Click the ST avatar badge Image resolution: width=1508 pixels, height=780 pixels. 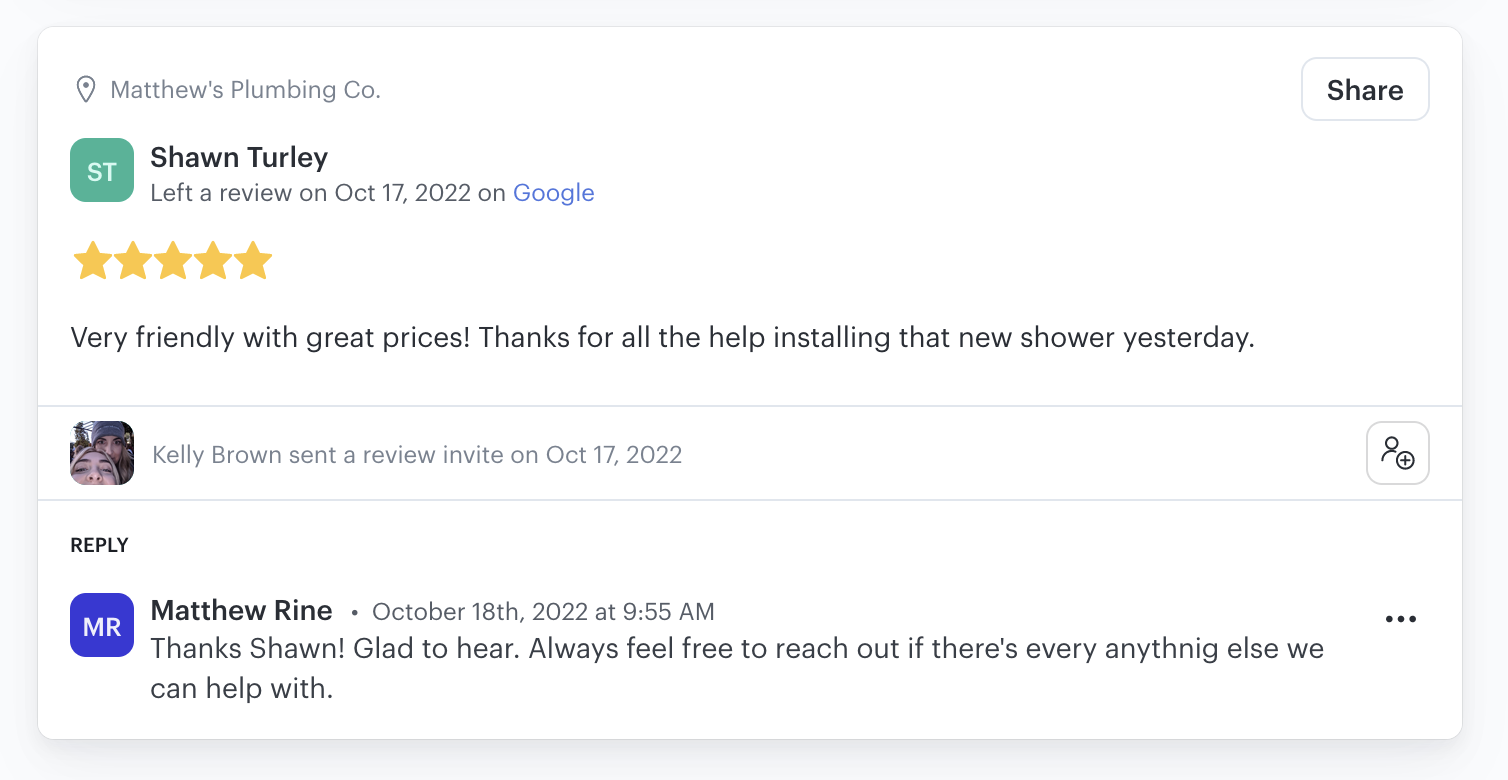point(102,170)
